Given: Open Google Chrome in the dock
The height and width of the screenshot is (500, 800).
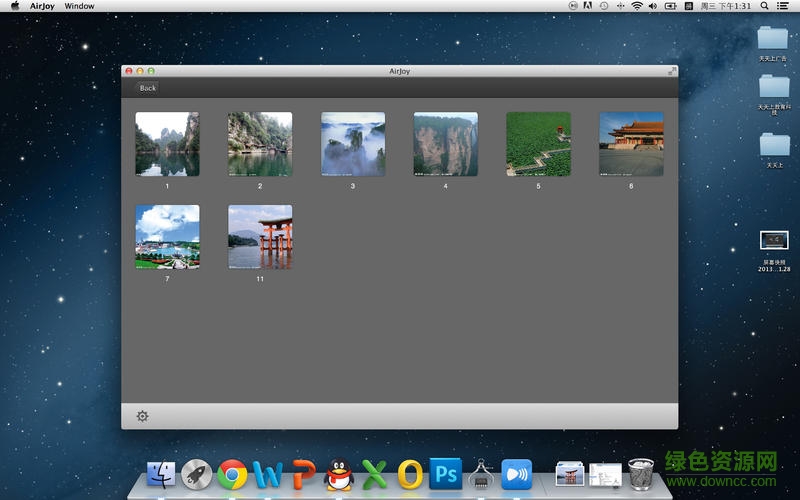Looking at the screenshot, I should coord(232,474).
